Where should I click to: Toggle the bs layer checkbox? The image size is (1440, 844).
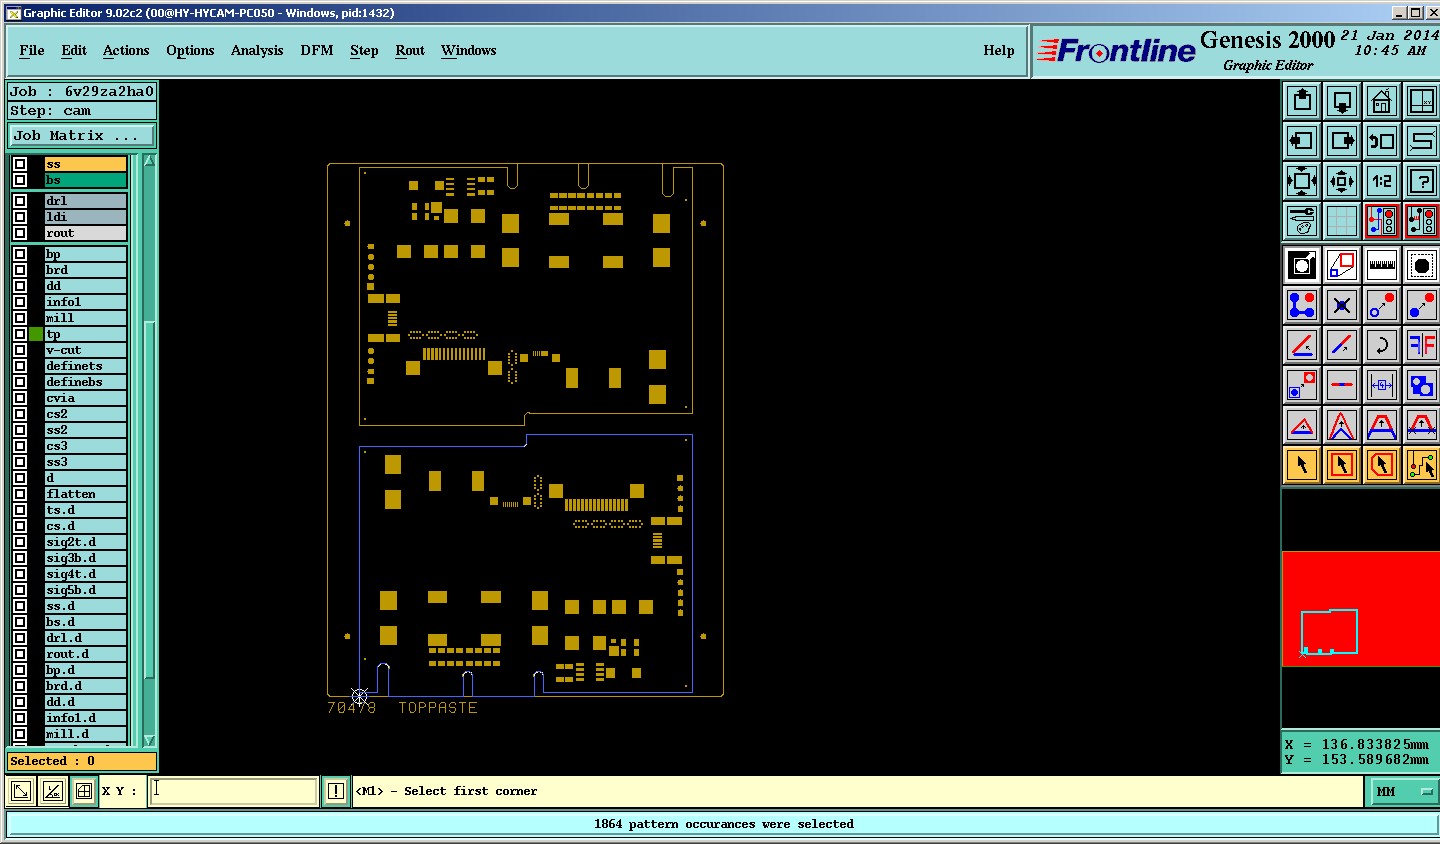[20, 180]
